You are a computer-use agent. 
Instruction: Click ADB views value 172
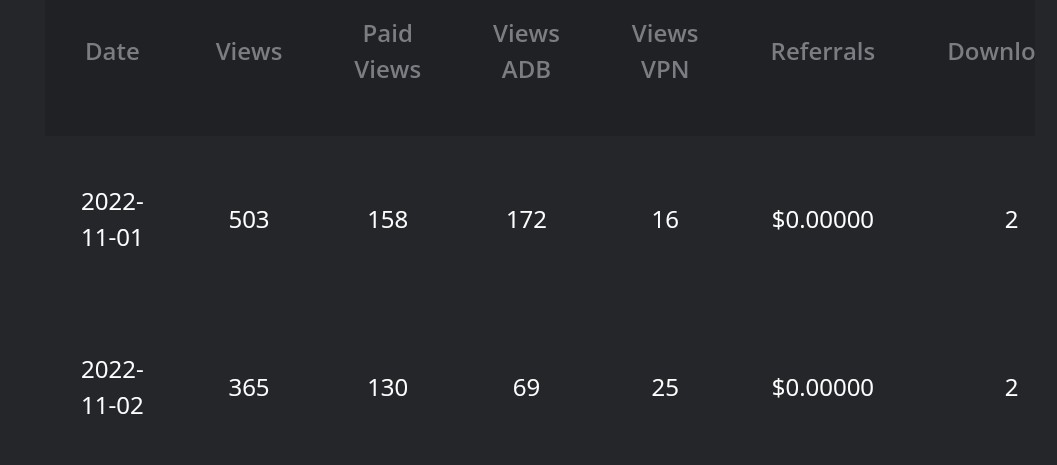click(x=526, y=220)
